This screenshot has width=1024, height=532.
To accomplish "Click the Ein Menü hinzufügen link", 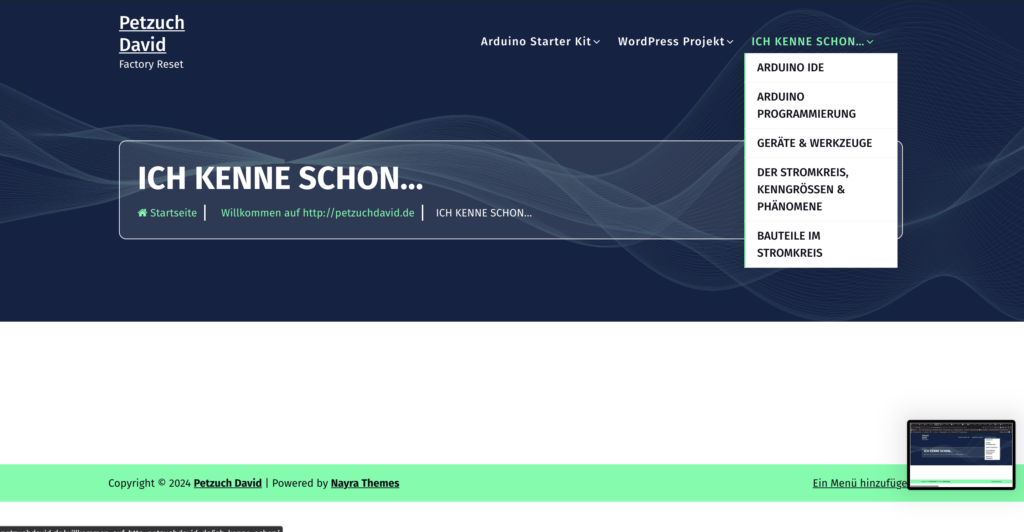I will pyautogui.click(x=859, y=483).
